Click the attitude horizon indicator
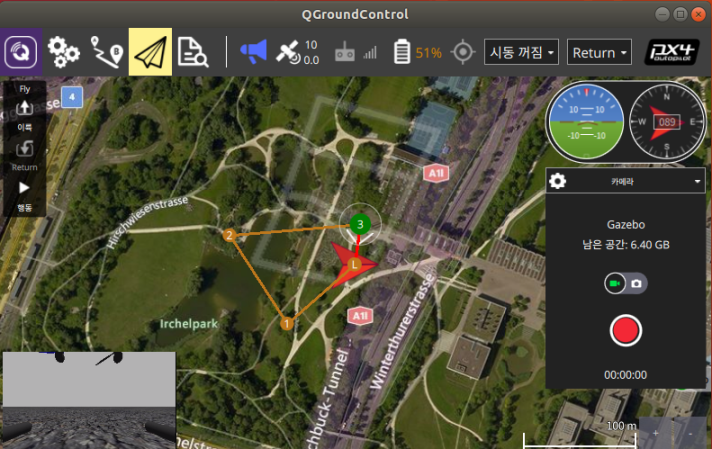The image size is (712, 449). [586, 122]
